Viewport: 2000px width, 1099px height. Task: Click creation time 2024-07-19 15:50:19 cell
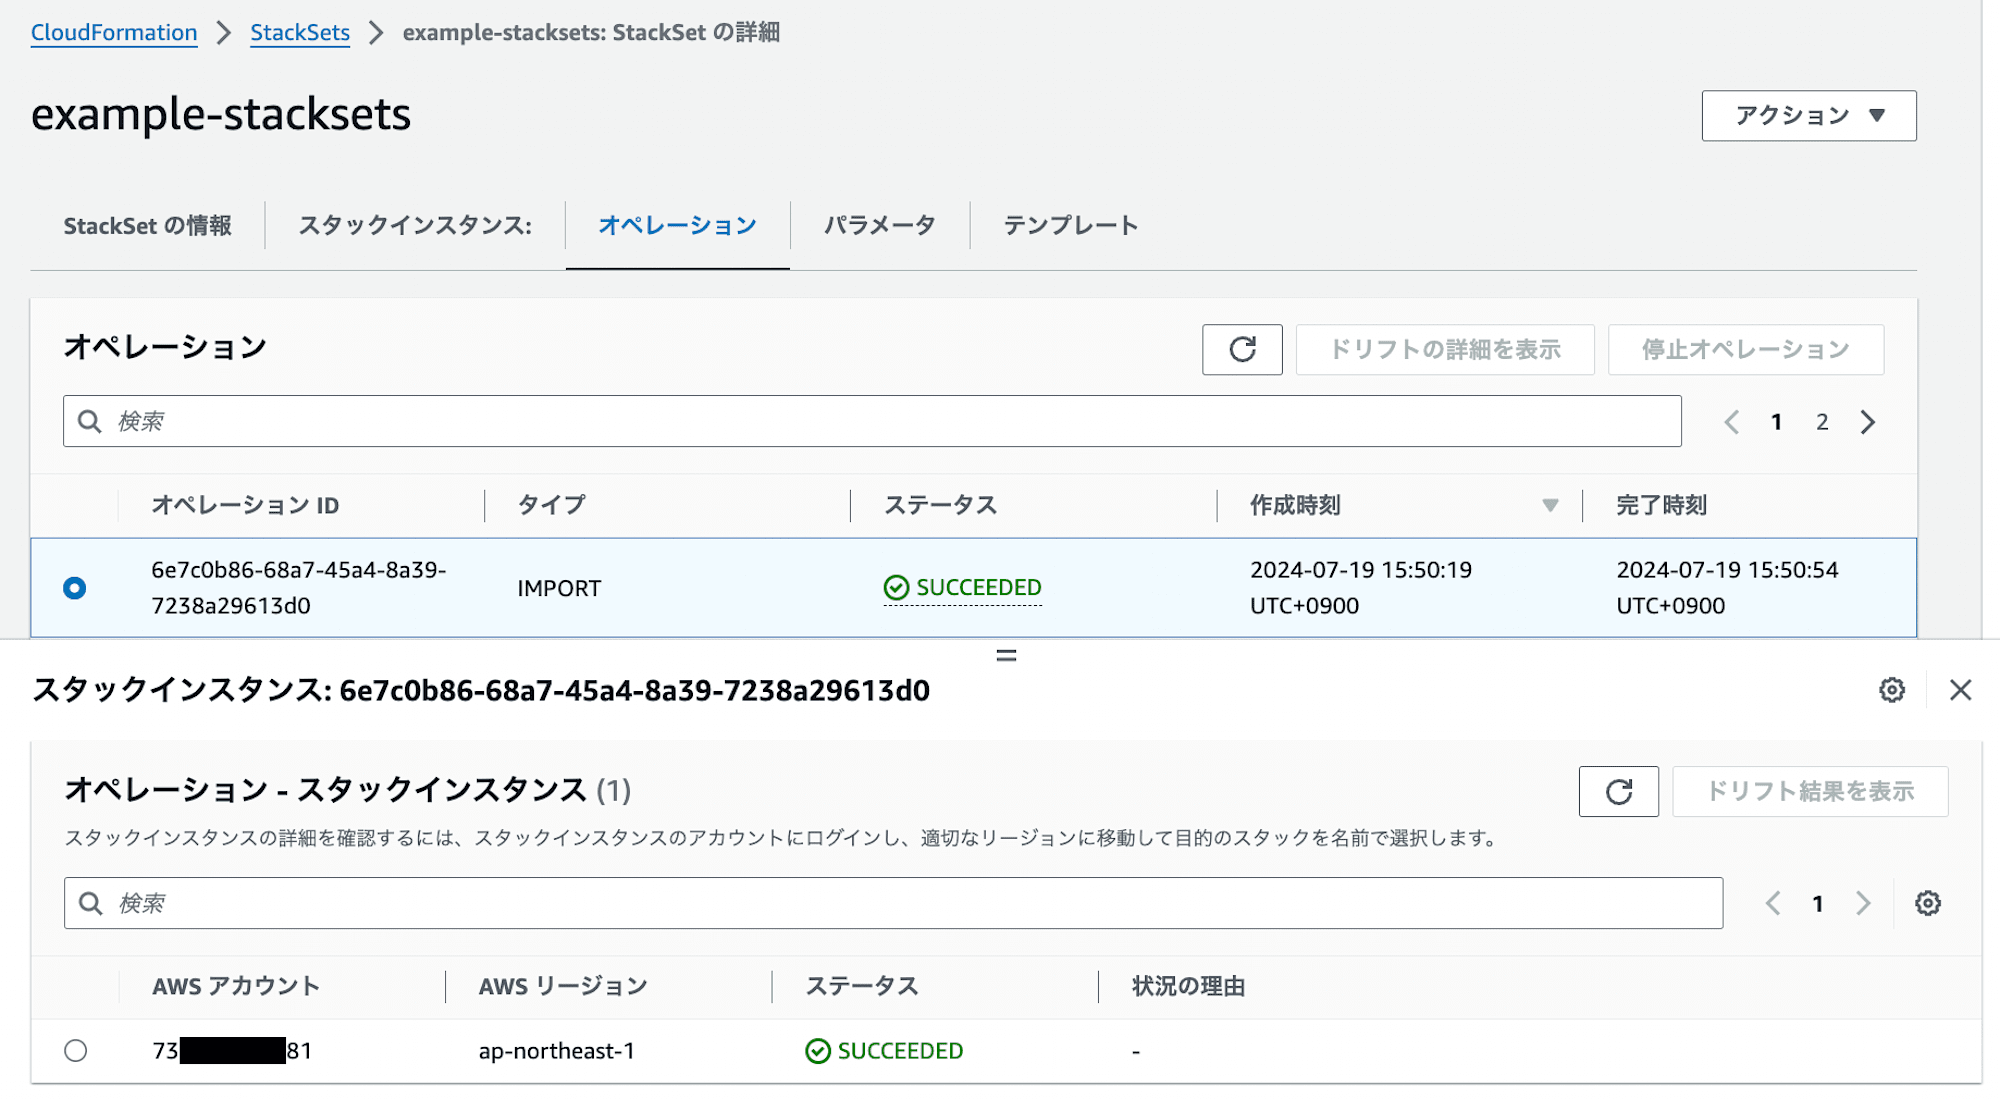(x=1361, y=588)
